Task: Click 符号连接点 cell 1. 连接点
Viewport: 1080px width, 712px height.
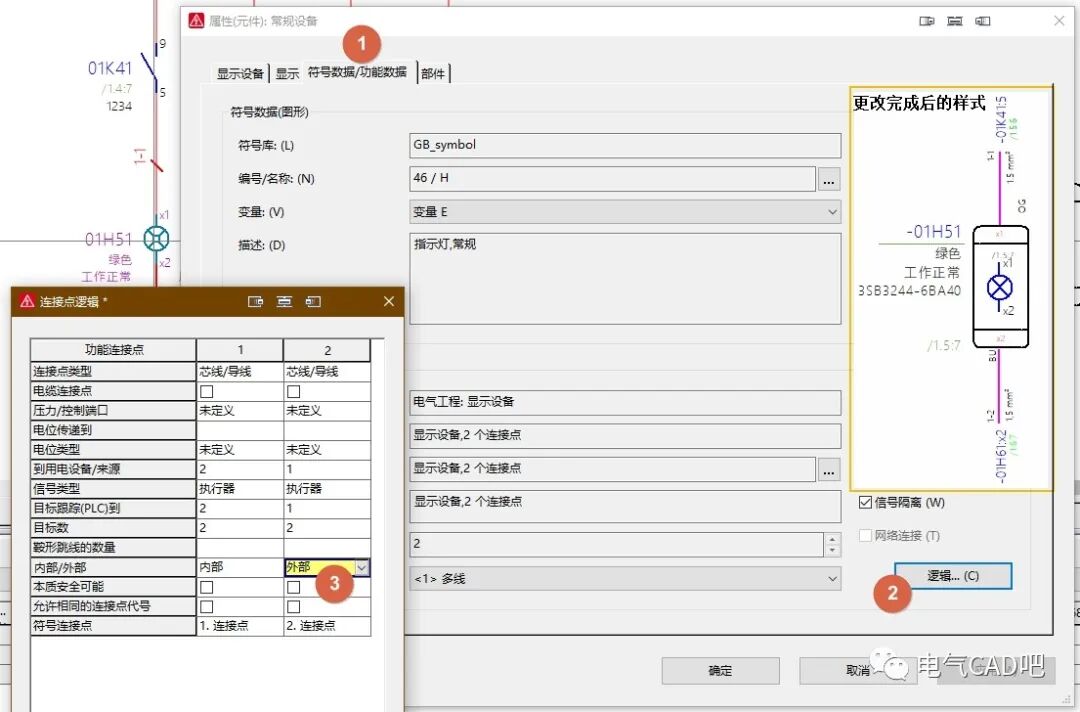Action: [240, 626]
